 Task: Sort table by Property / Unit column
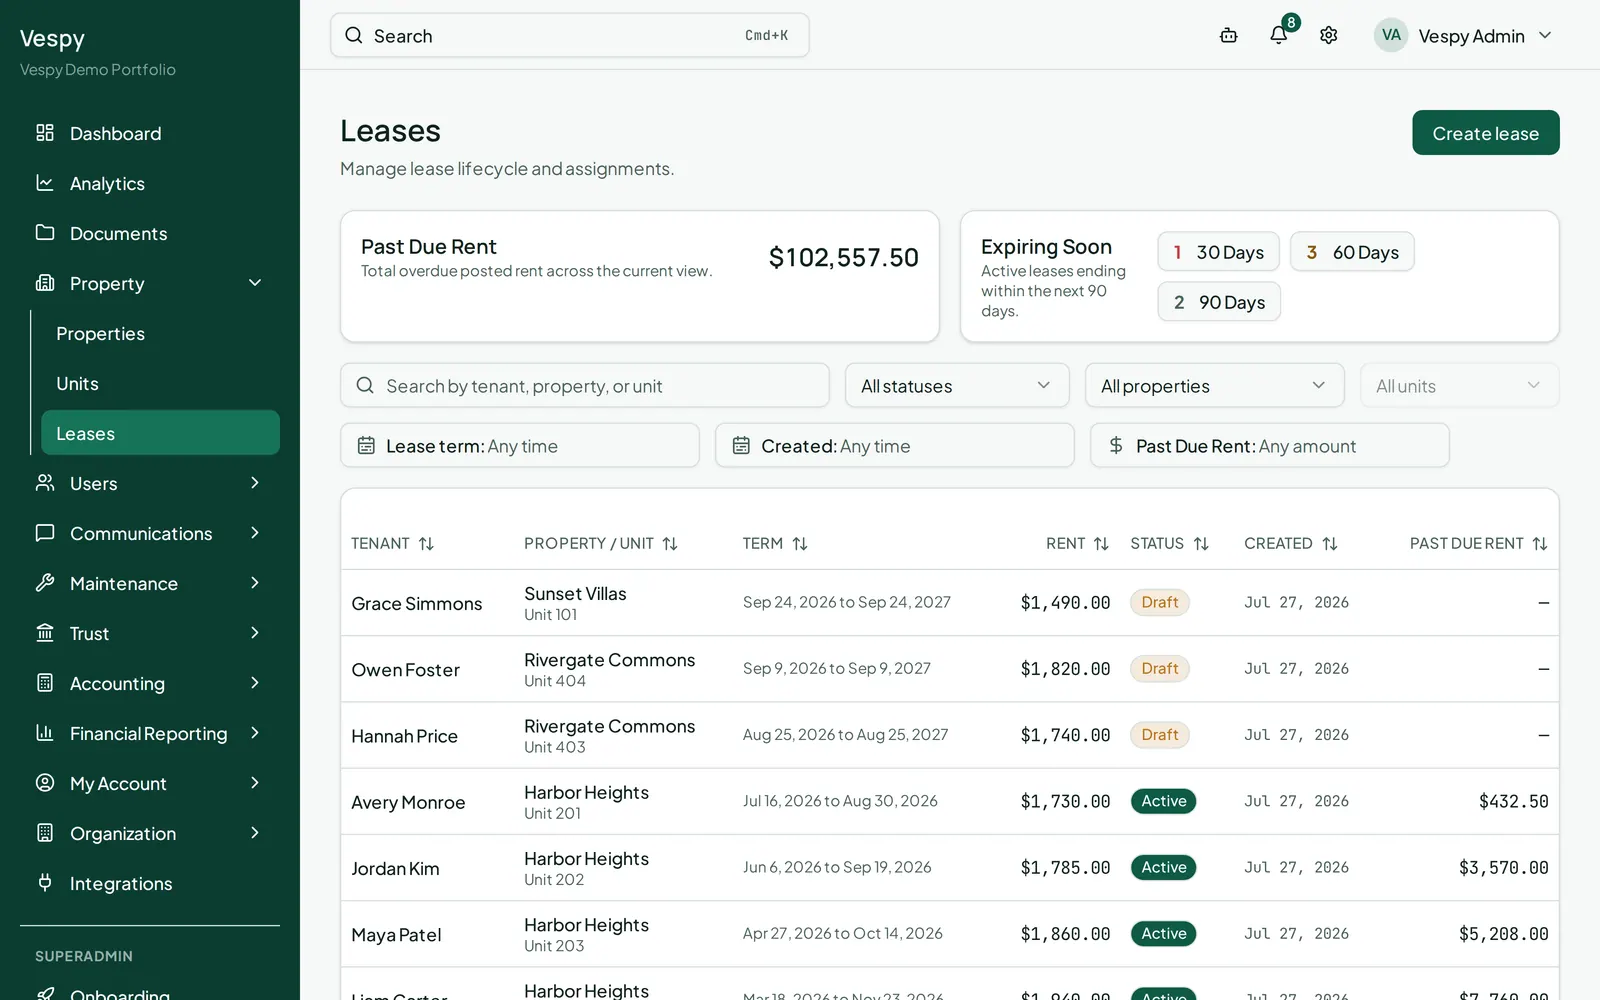(601, 543)
